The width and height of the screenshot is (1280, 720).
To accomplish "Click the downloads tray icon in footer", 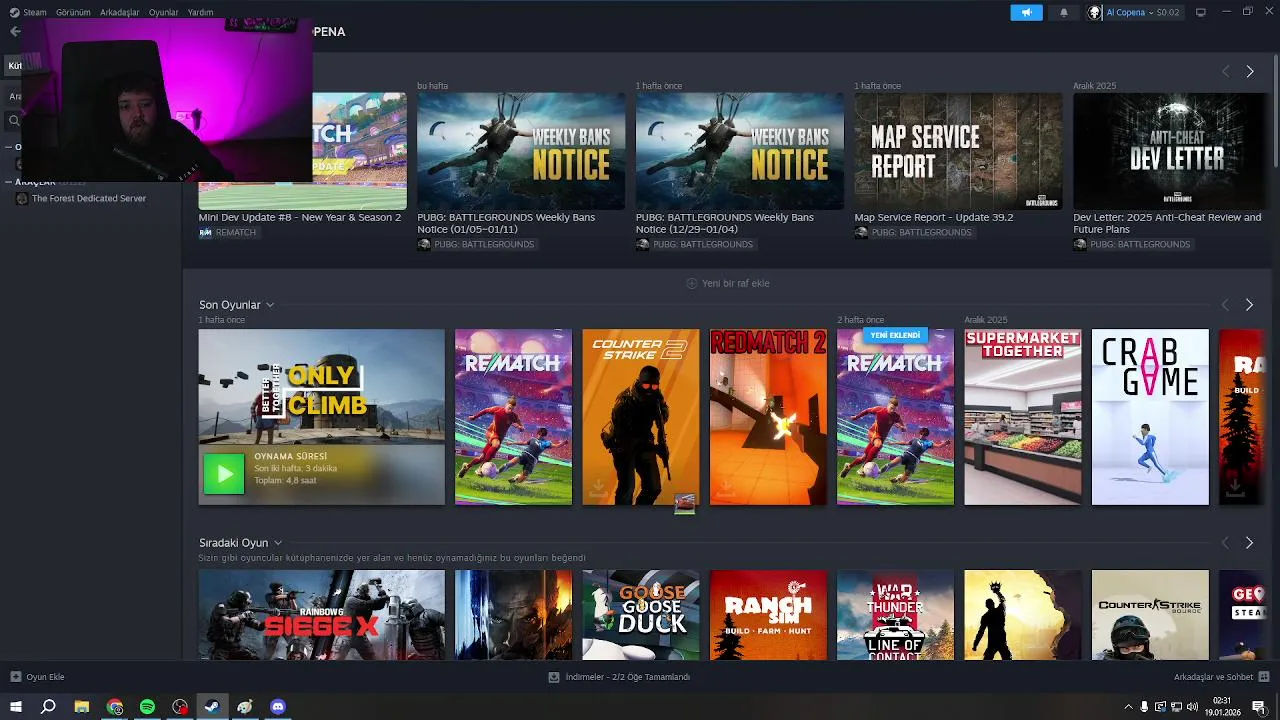I will [x=554, y=677].
